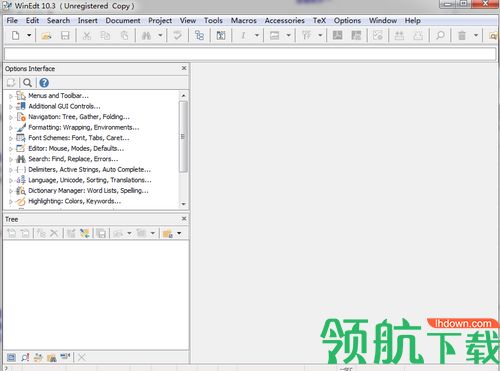This screenshot has width=500, height=371.
Task: Click the magnifier with red exclamation icon
Action: 25,357
